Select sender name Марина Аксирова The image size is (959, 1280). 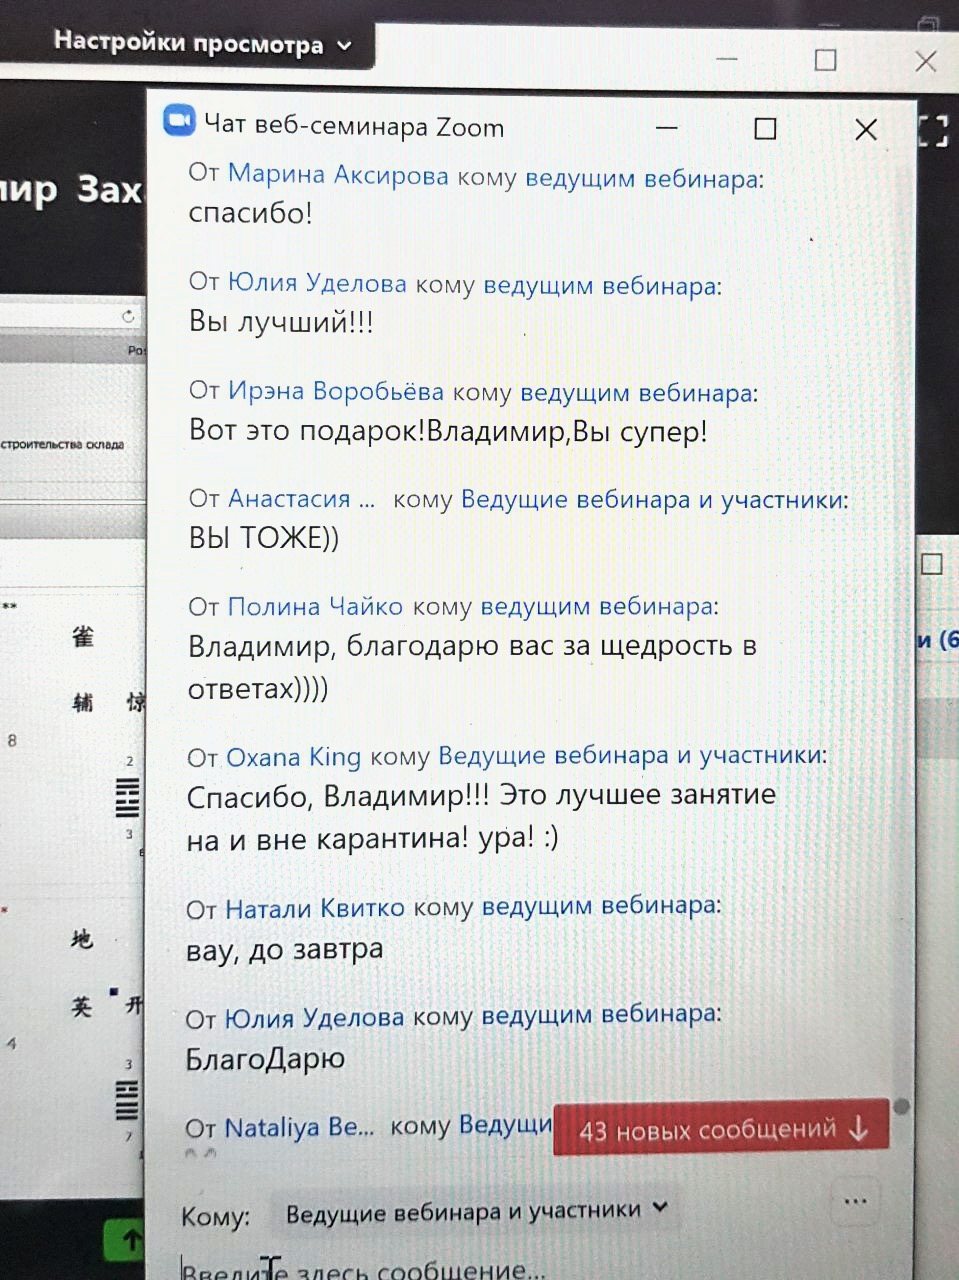click(x=338, y=175)
